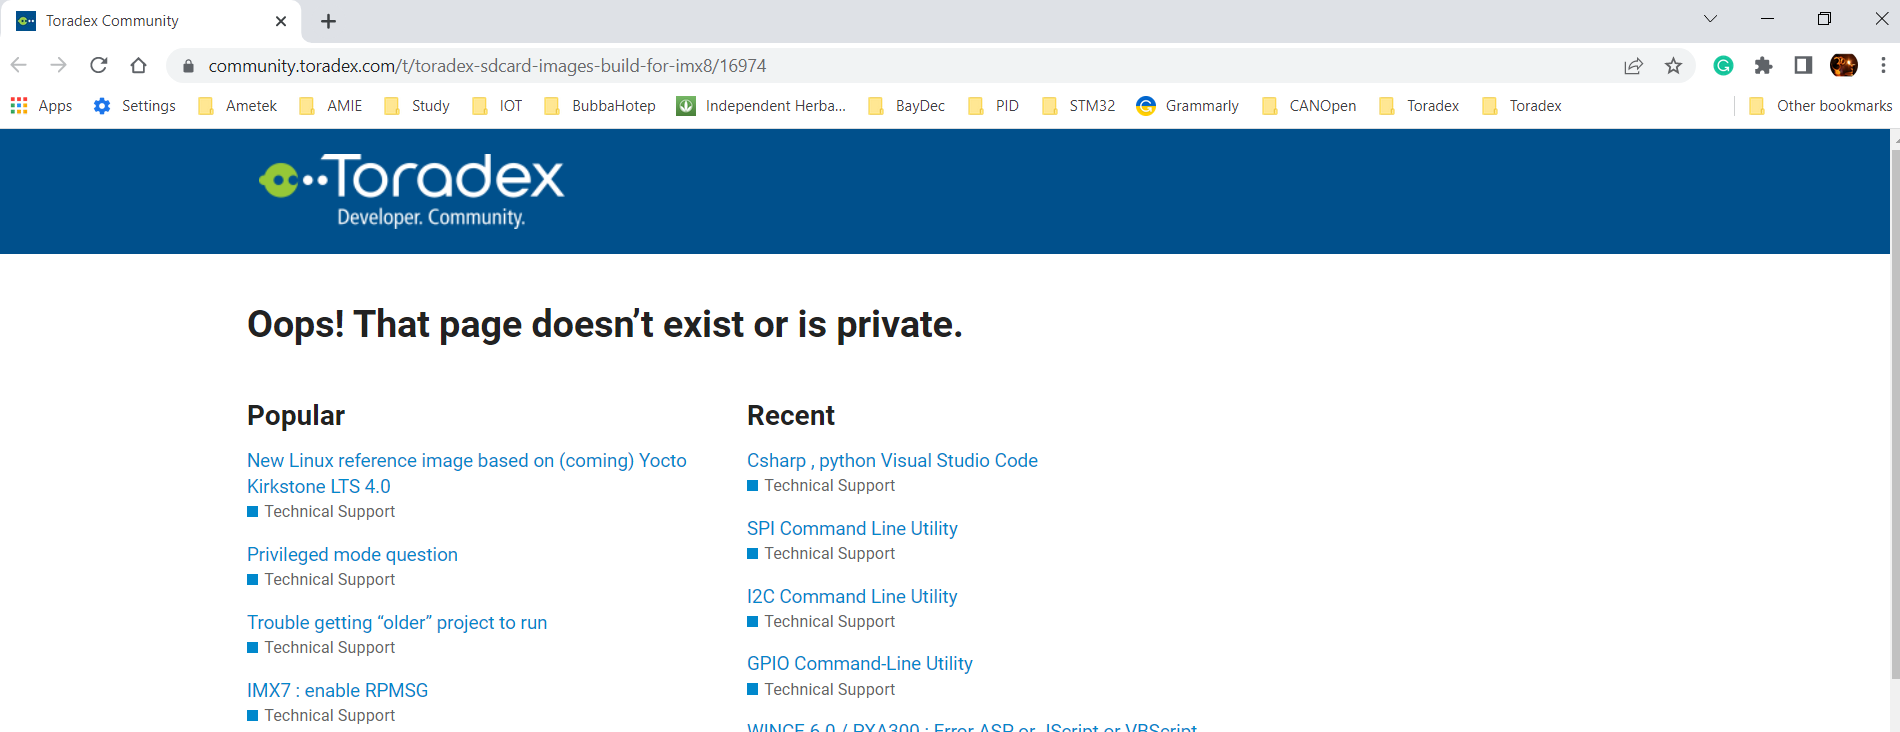Open the Extensions puzzle menu

click(1763, 66)
